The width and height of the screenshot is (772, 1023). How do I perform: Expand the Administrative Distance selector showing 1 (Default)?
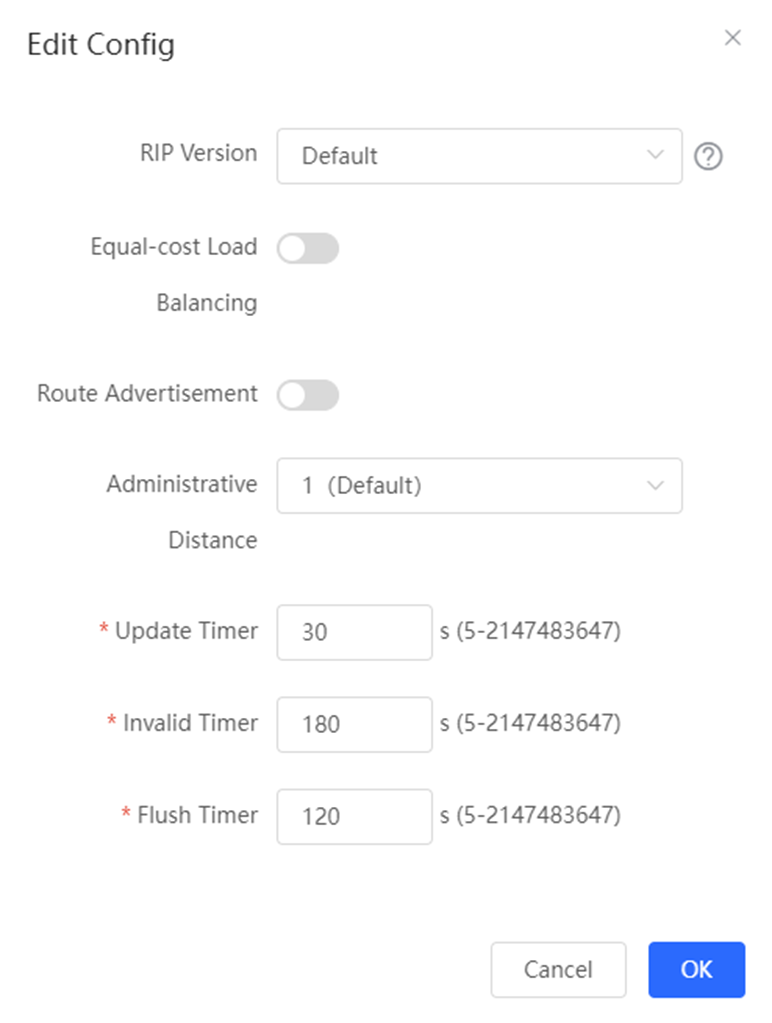(480, 485)
